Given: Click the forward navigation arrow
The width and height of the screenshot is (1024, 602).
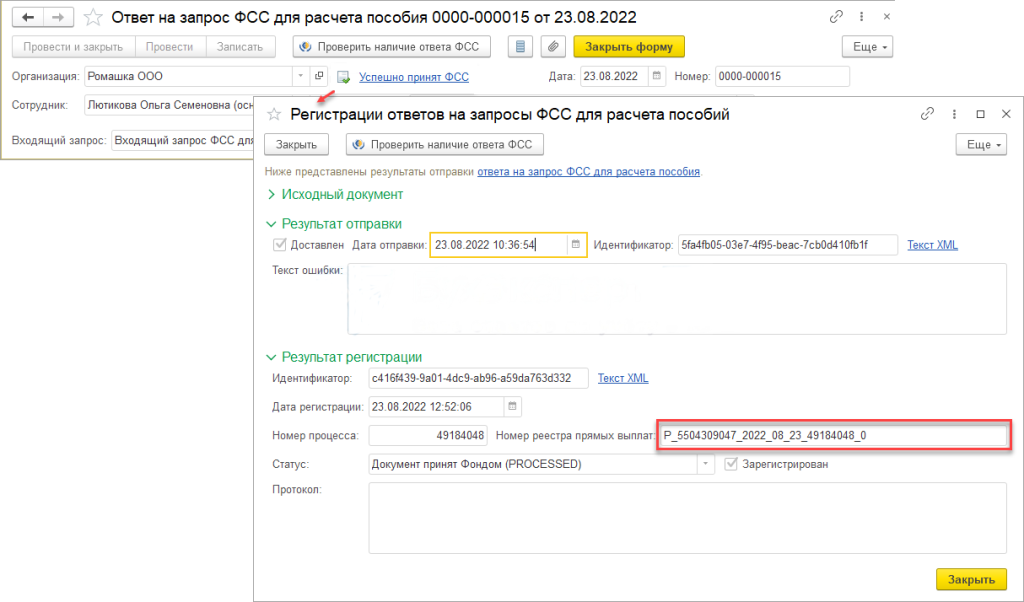Looking at the screenshot, I should 58,17.
